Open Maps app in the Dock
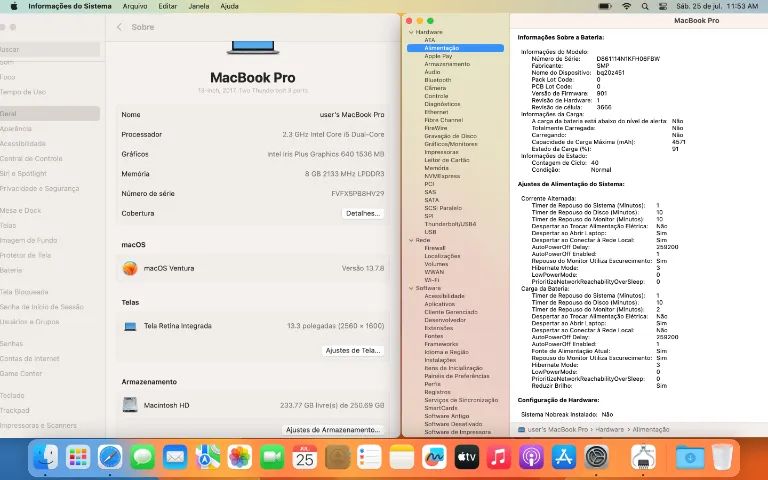The width and height of the screenshot is (768, 480). [x=208, y=457]
